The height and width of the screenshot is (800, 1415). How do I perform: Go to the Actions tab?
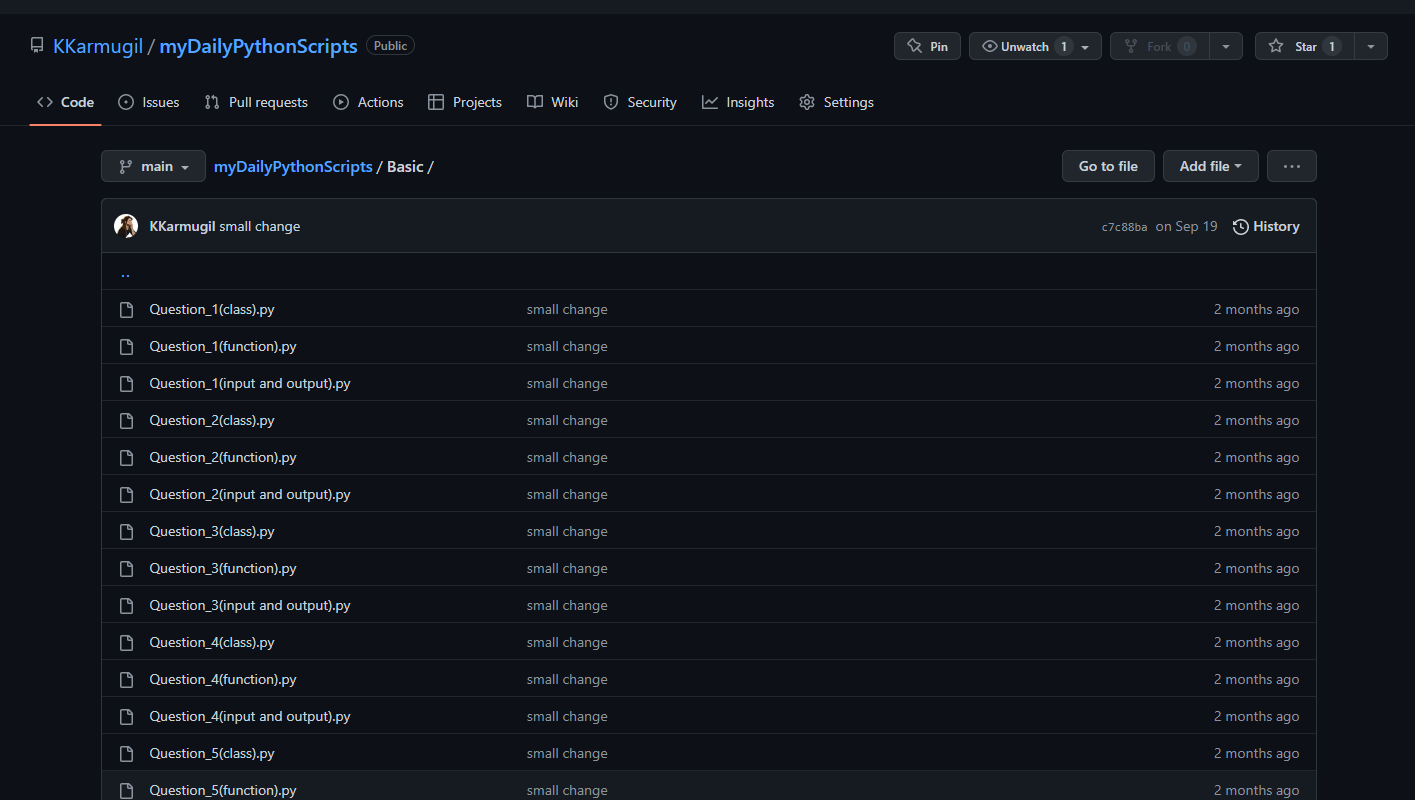click(368, 102)
